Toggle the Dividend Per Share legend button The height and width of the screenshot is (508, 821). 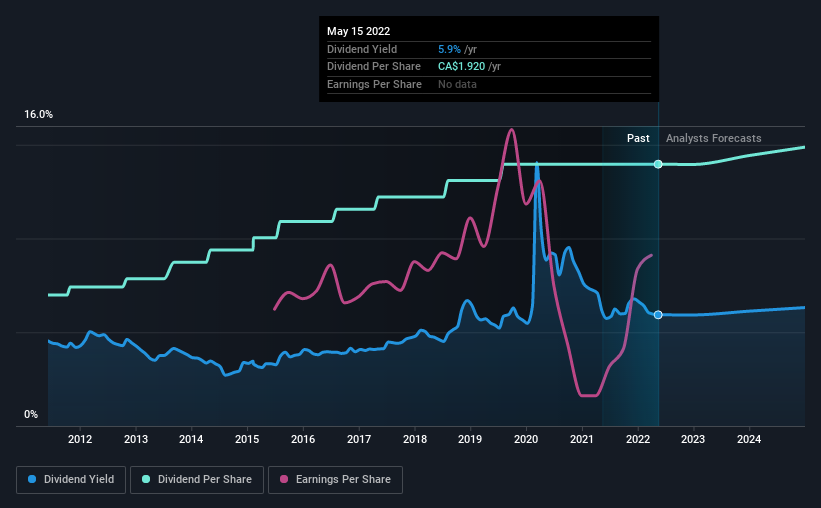197,480
